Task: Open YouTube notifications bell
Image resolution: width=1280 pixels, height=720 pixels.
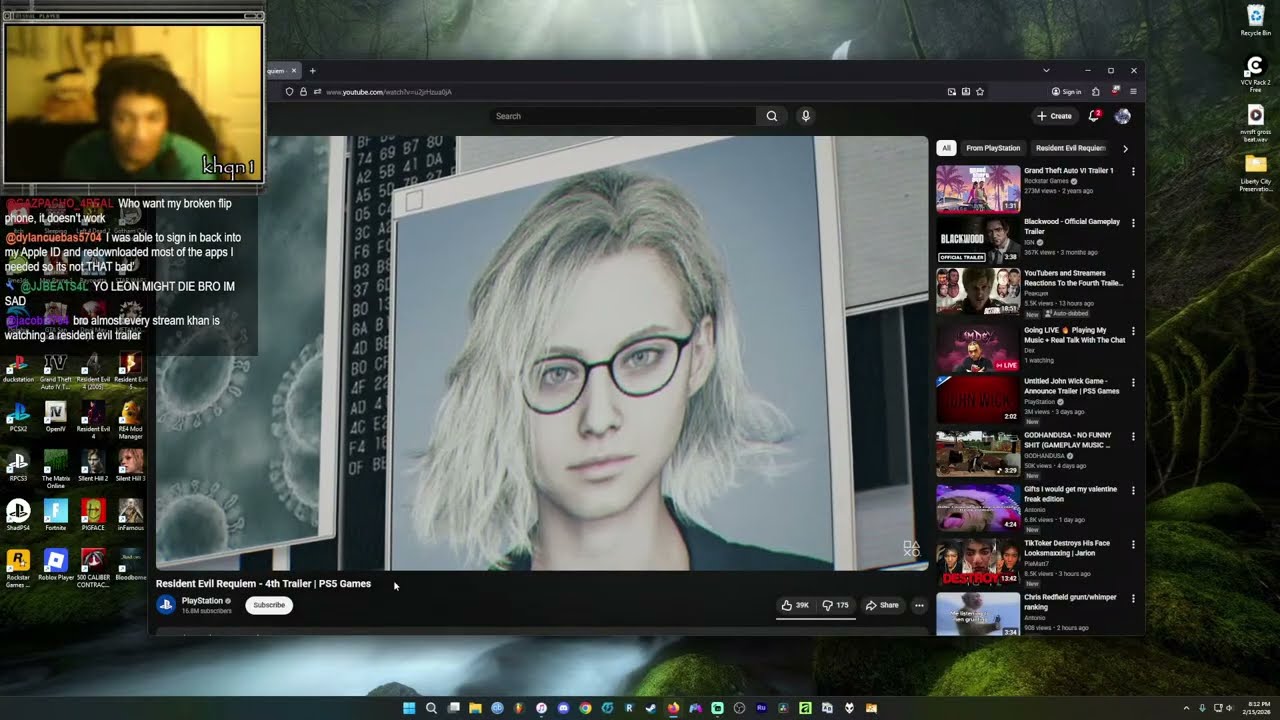Action: coord(1094,116)
